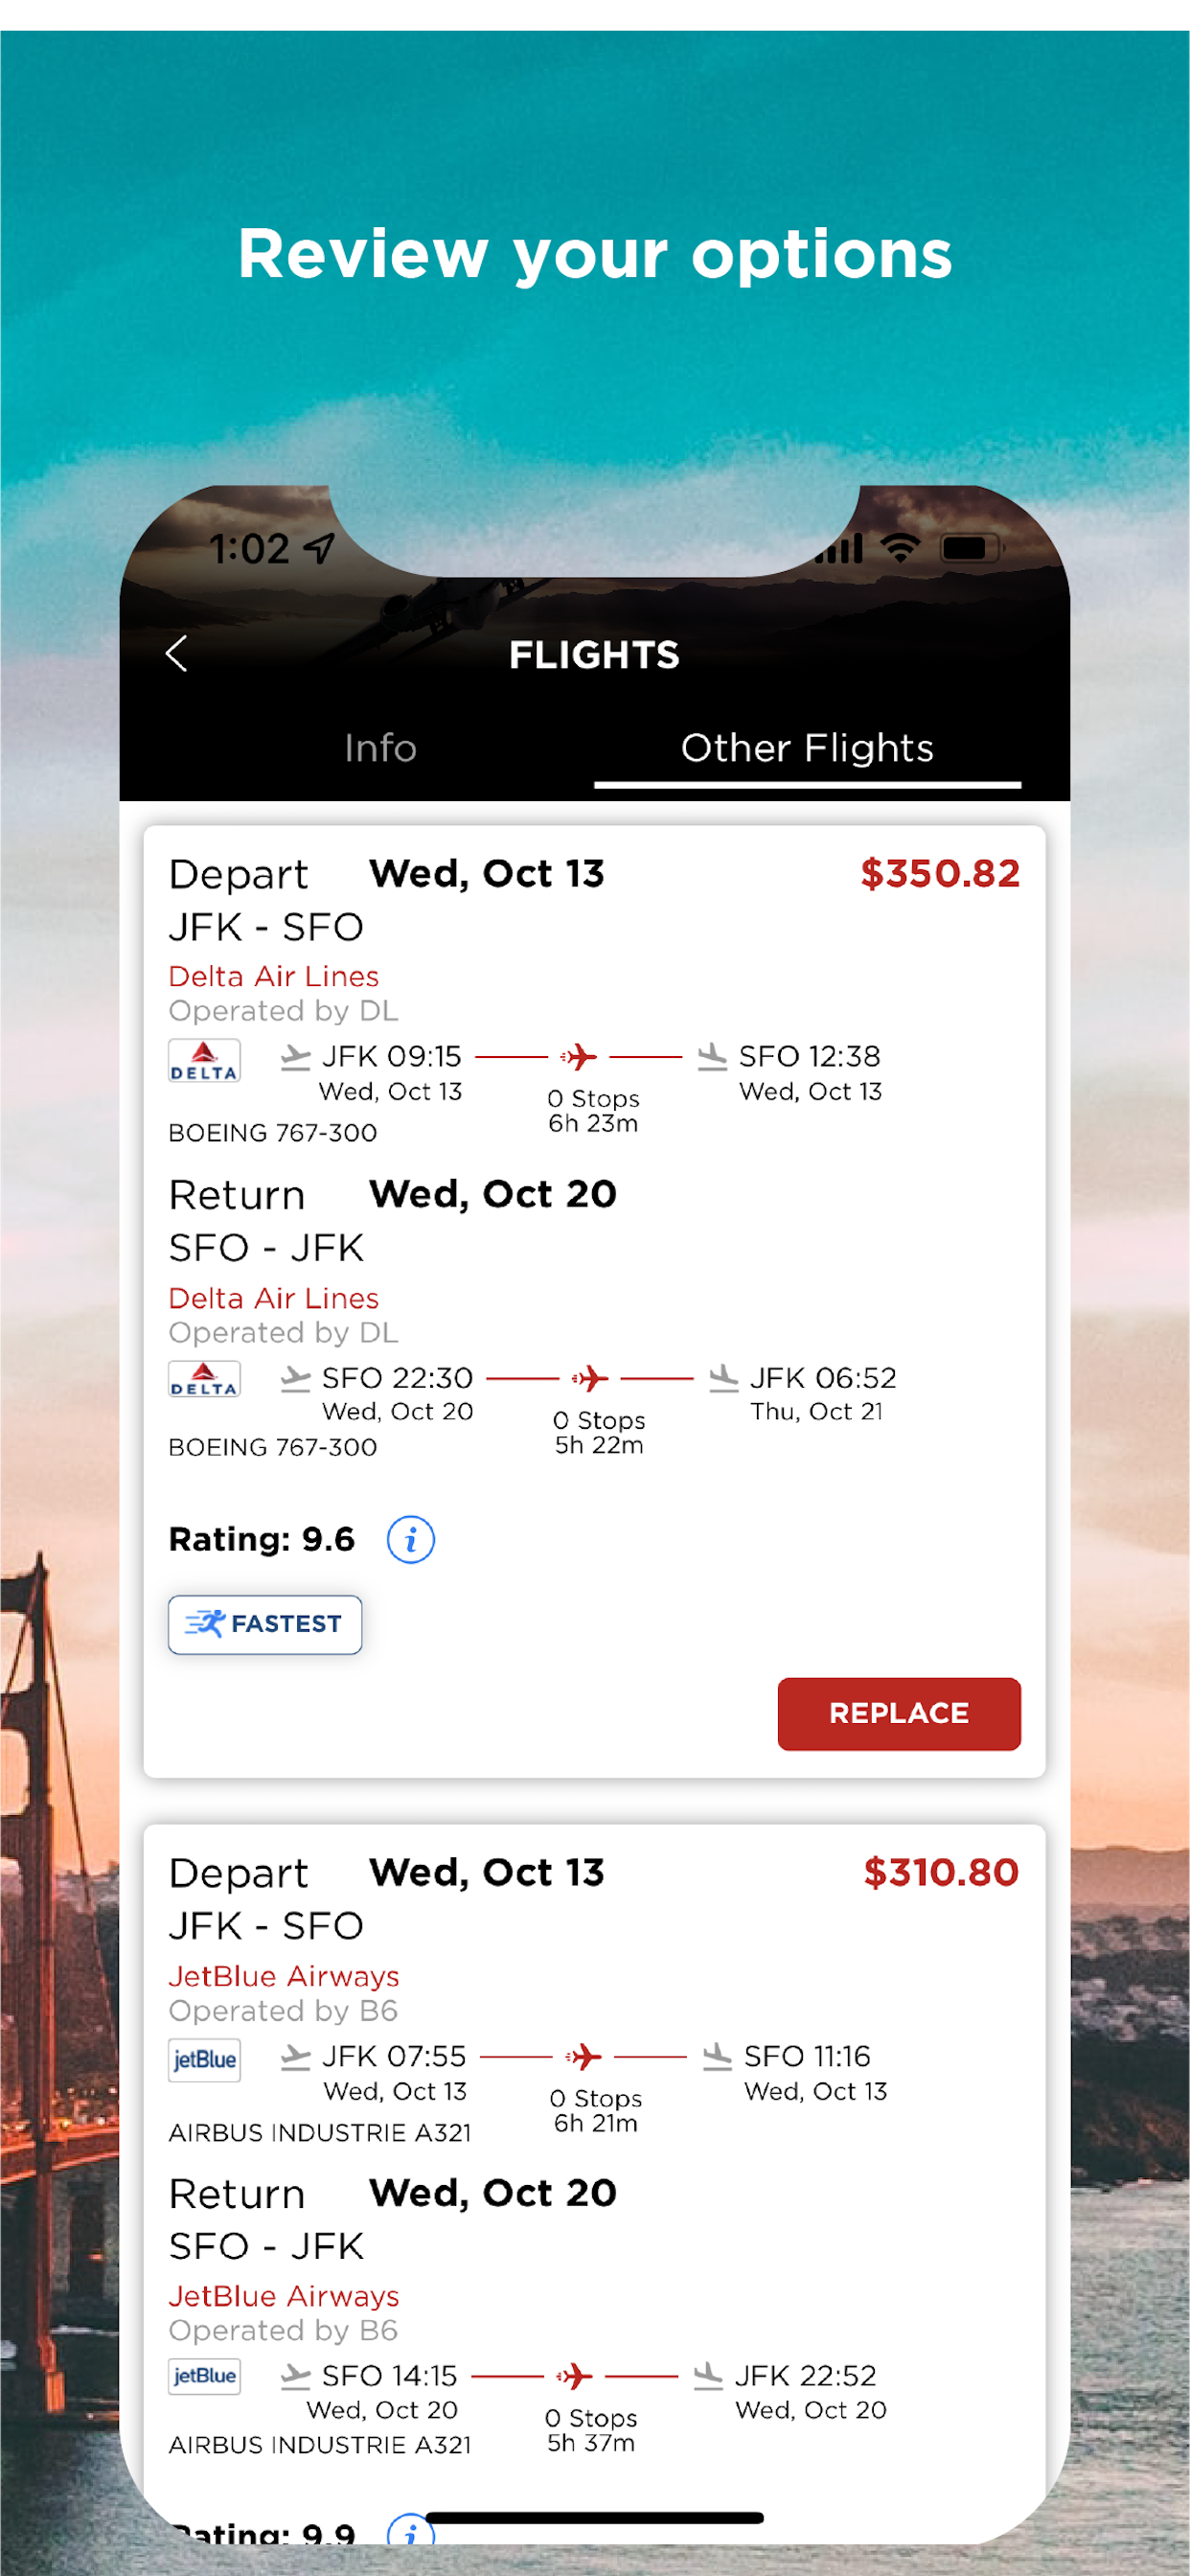
Task: Tap the red plane icon for JFK 09:15 flight
Action: pos(579,1056)
